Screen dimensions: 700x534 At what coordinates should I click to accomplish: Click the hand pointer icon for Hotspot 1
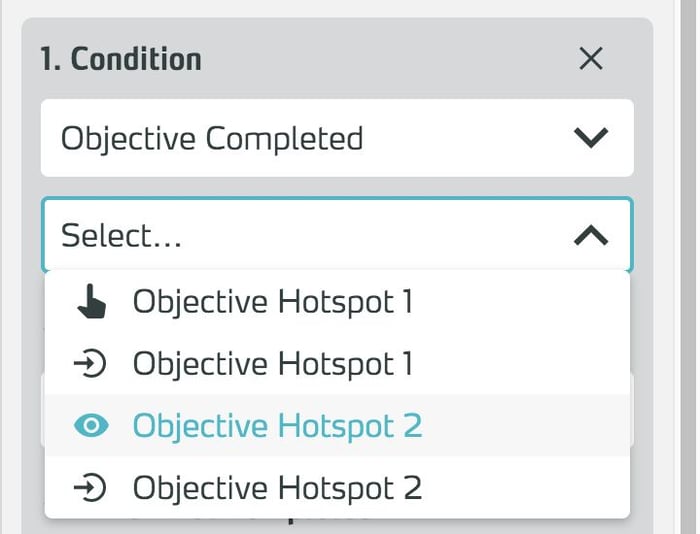[x=91, y=302]
